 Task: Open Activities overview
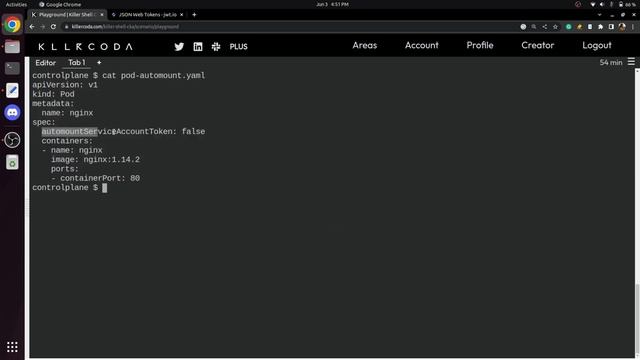click(x=16, y=4)
